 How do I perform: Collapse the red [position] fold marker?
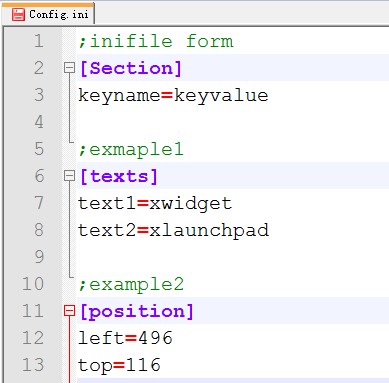click(69, 311)
